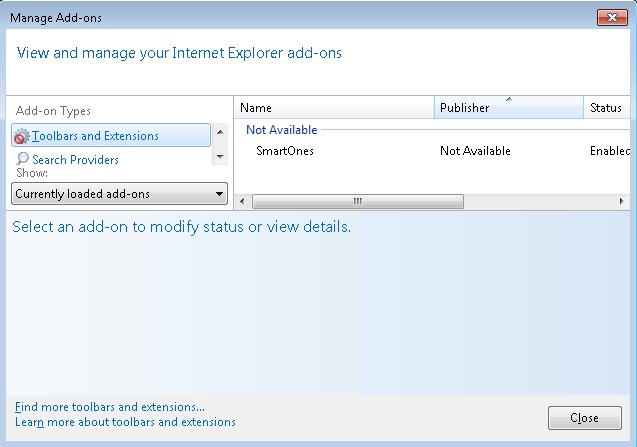
Task: Click down arrow of Add-on Types scrollbar
Action: (x=220, y=156)
